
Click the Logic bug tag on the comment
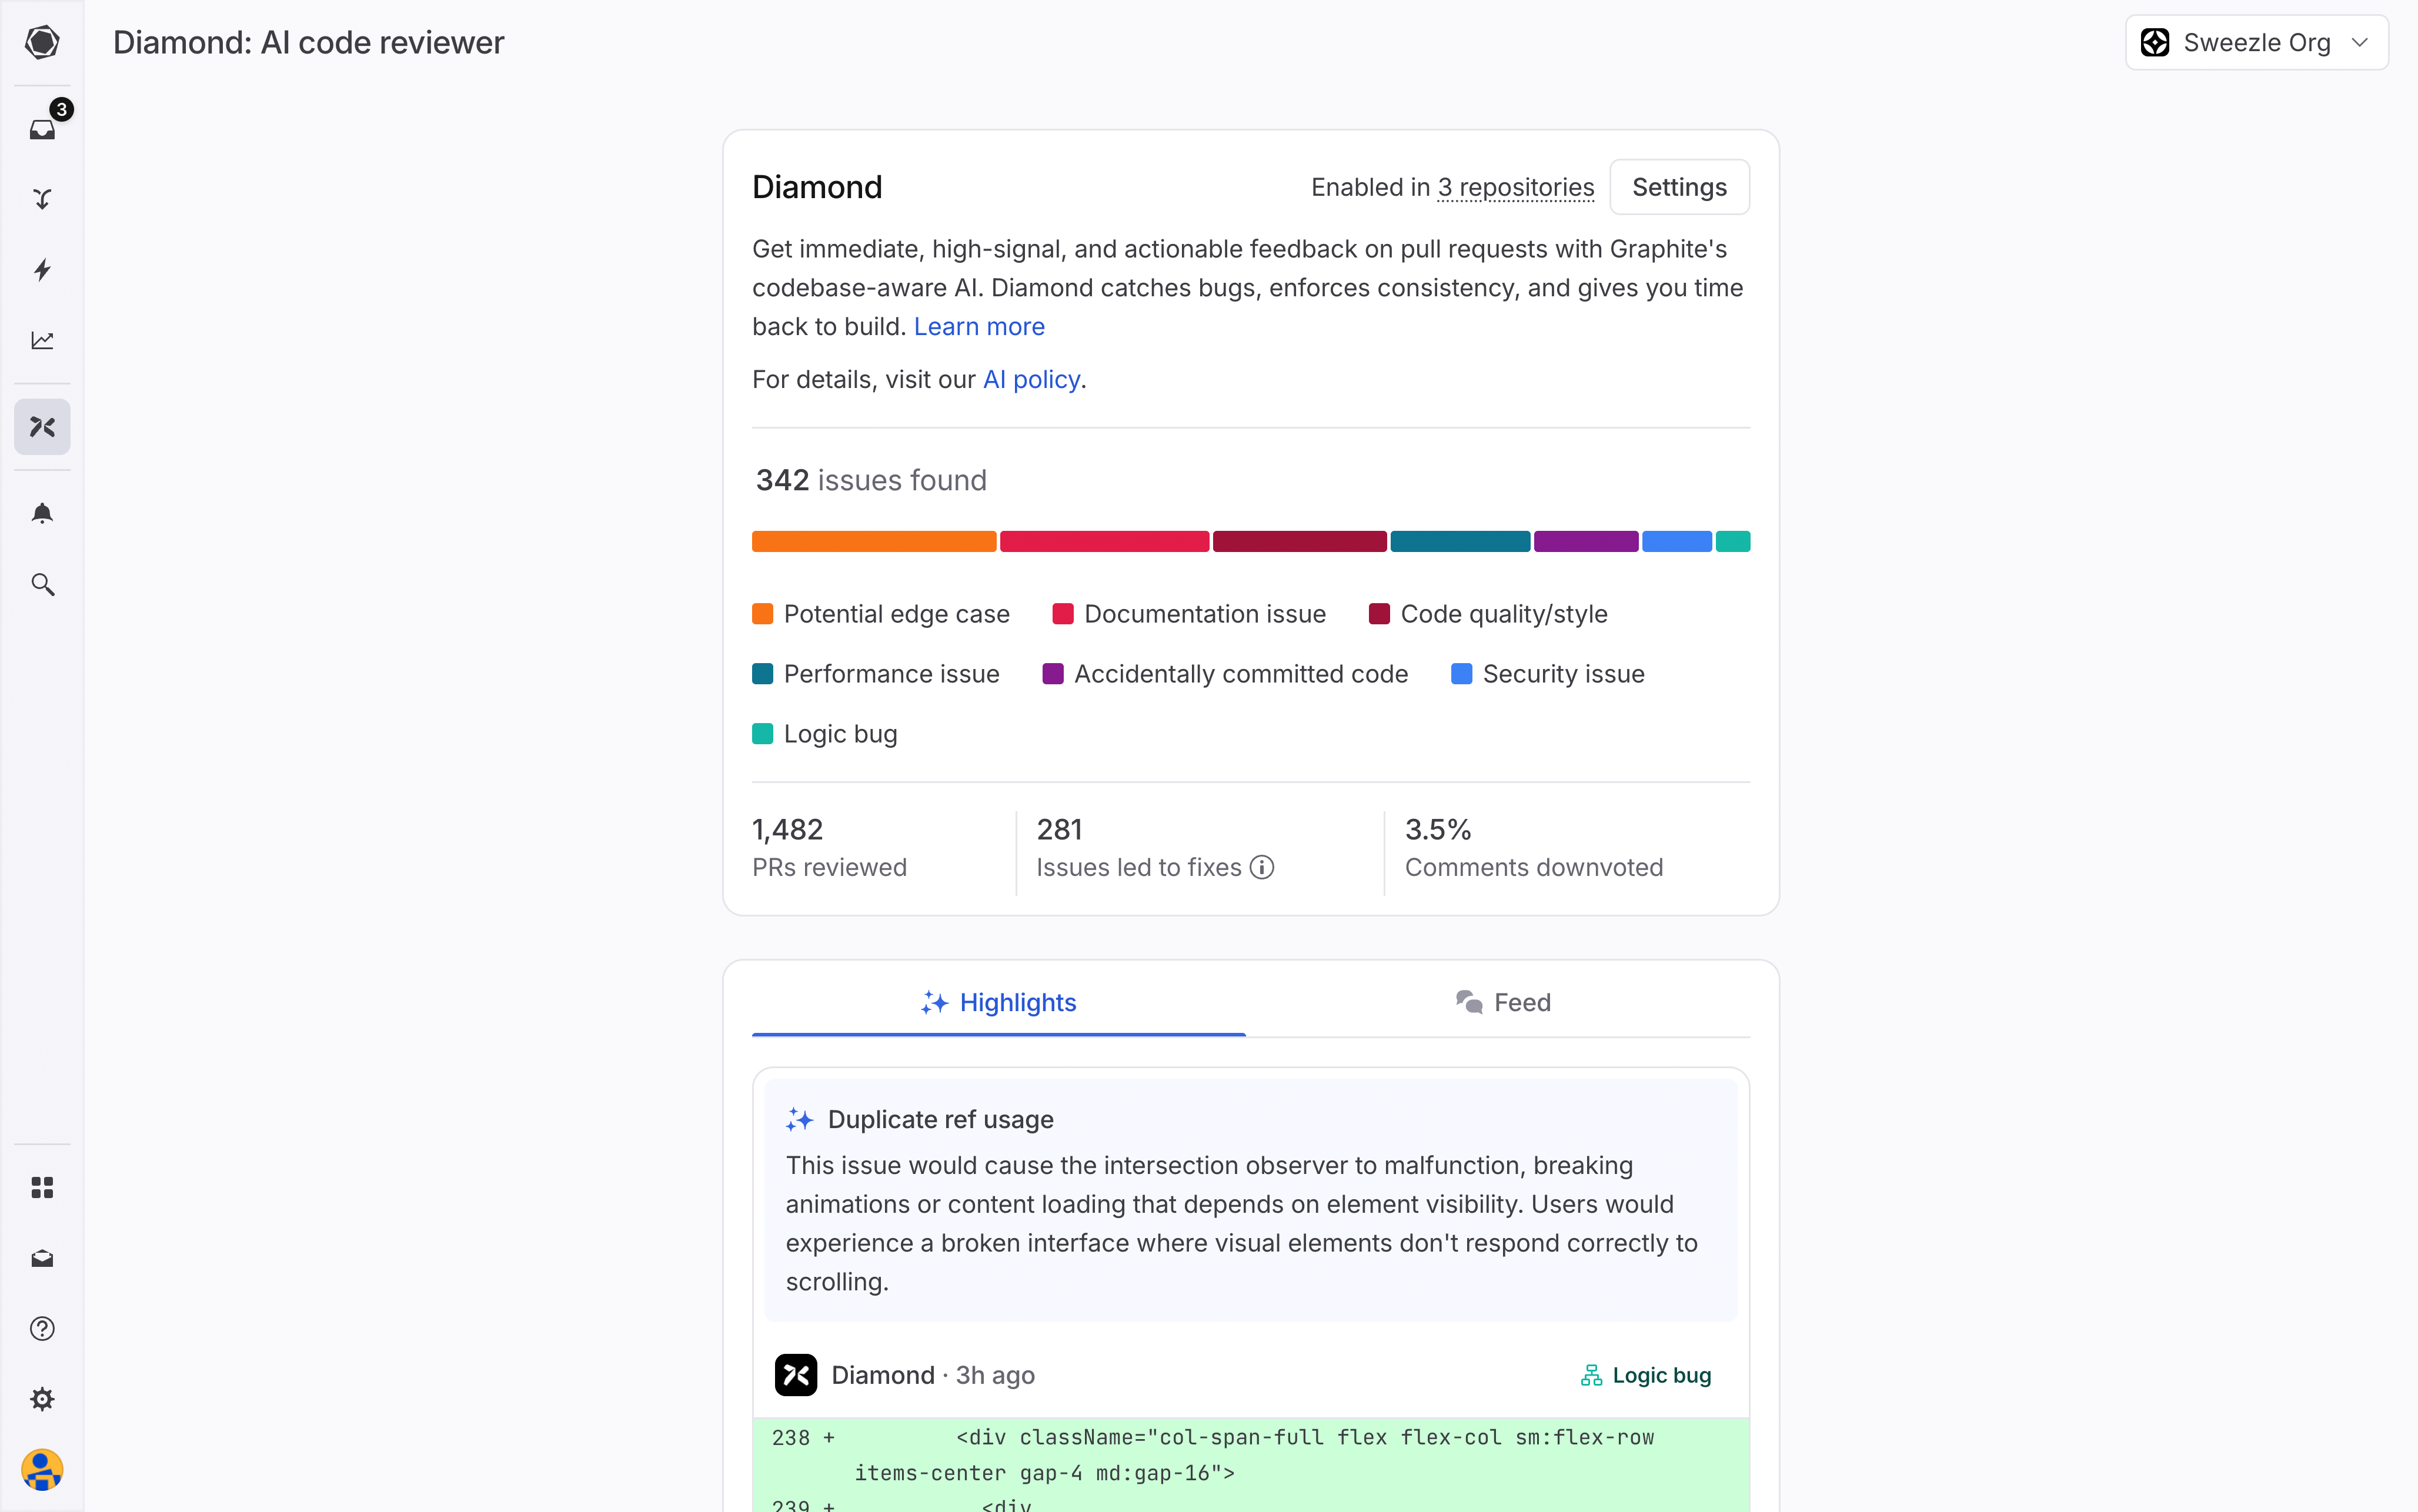(x=1646, y=1375)
